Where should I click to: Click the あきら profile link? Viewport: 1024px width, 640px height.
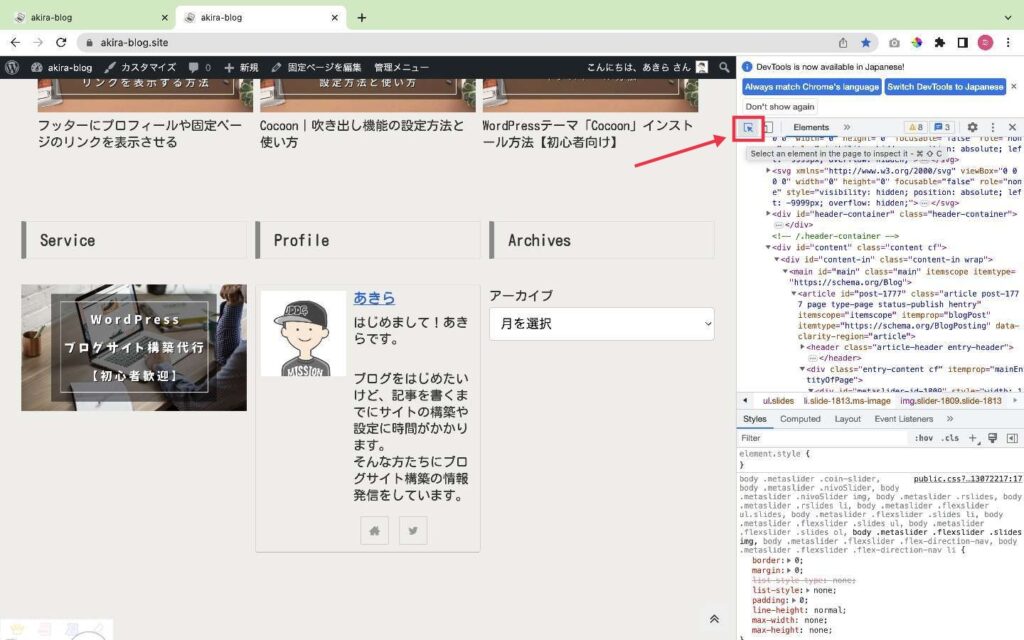[374, 298]
